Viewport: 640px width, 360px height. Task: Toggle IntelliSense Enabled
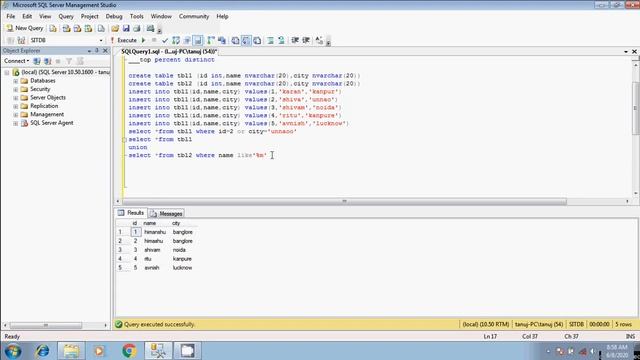198,40
